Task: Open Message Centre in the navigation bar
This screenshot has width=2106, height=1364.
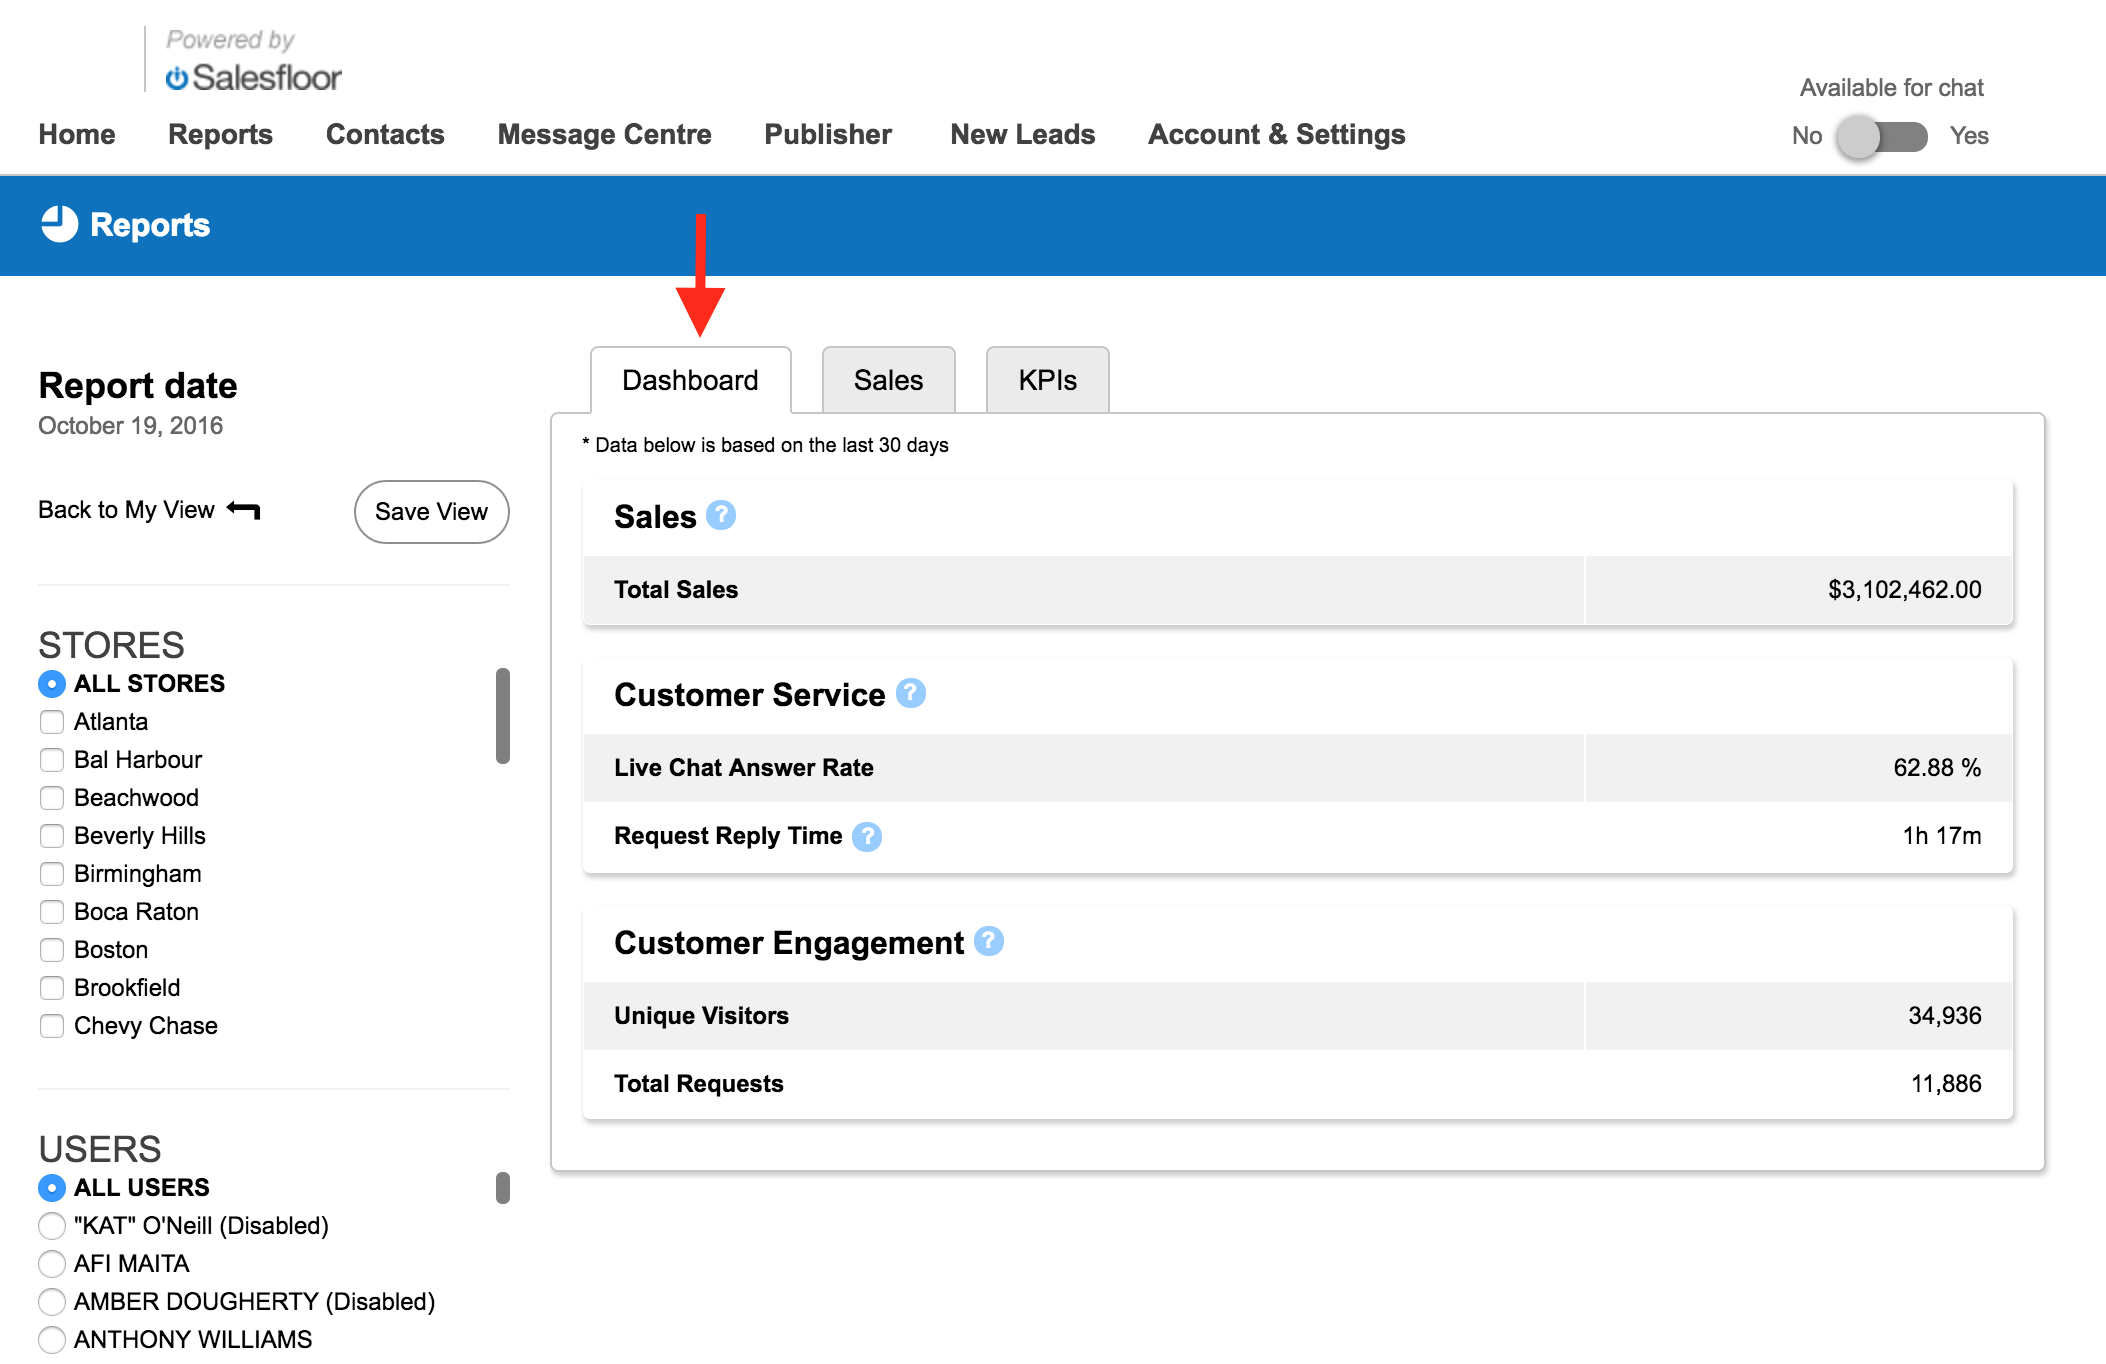Action: (604, 135)
